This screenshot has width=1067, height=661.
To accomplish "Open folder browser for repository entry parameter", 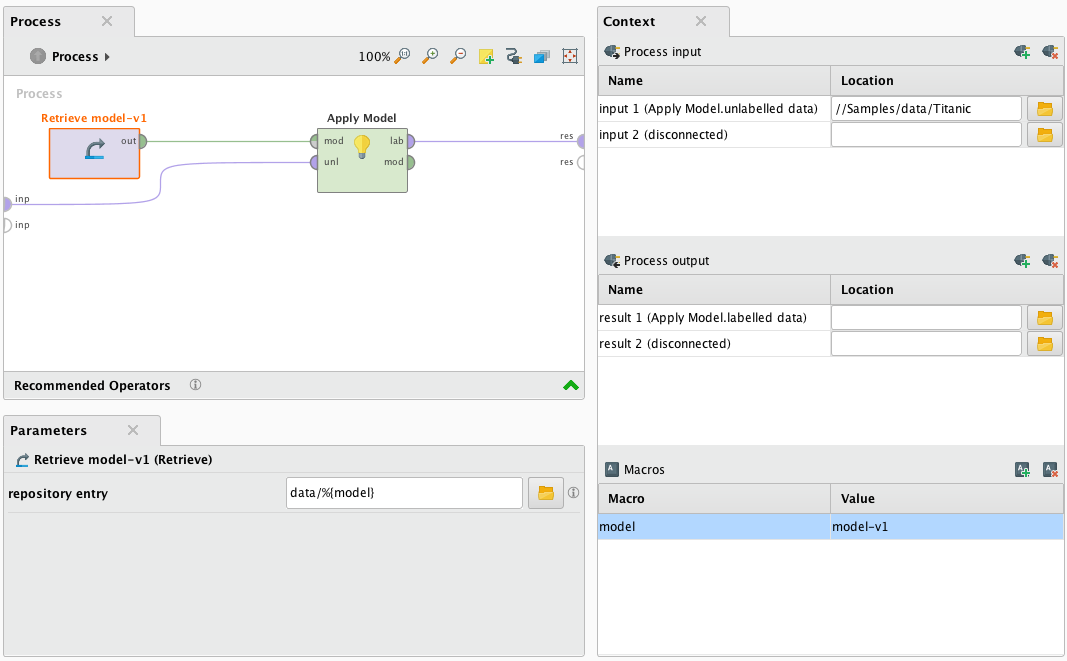I will [x=545, y=493].
